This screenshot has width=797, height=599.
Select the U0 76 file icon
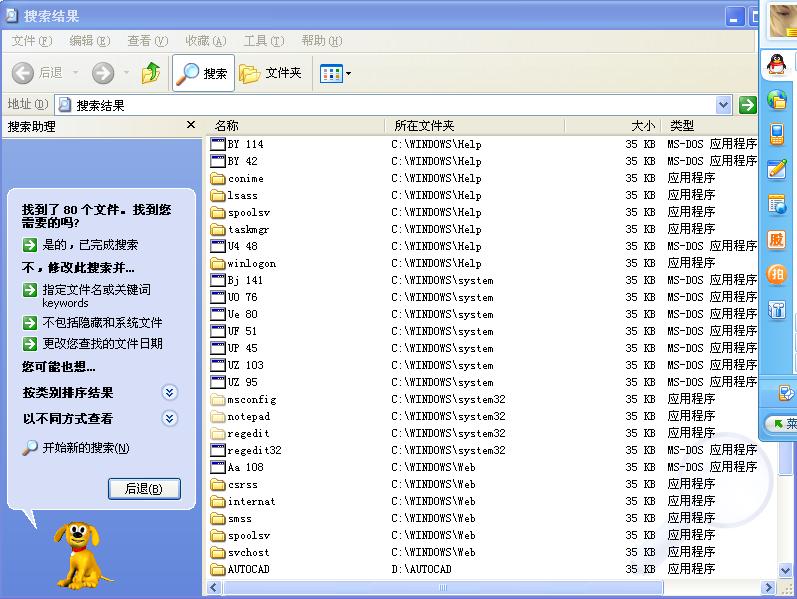[x=218, y=297]
